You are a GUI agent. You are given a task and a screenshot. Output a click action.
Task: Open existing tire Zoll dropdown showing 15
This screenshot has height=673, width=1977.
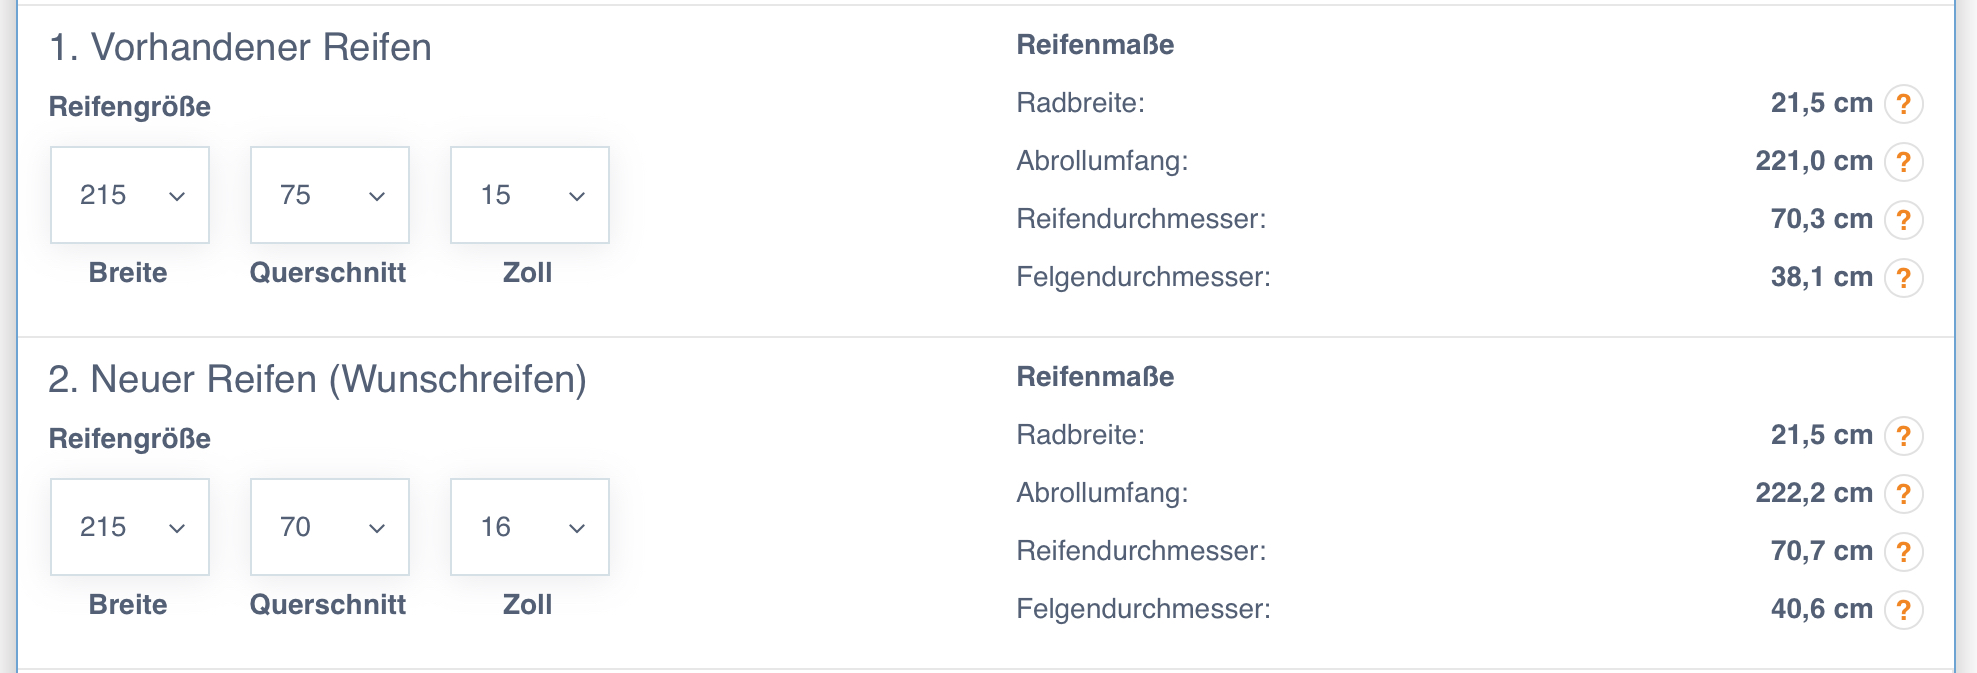[x=530, y=195]
